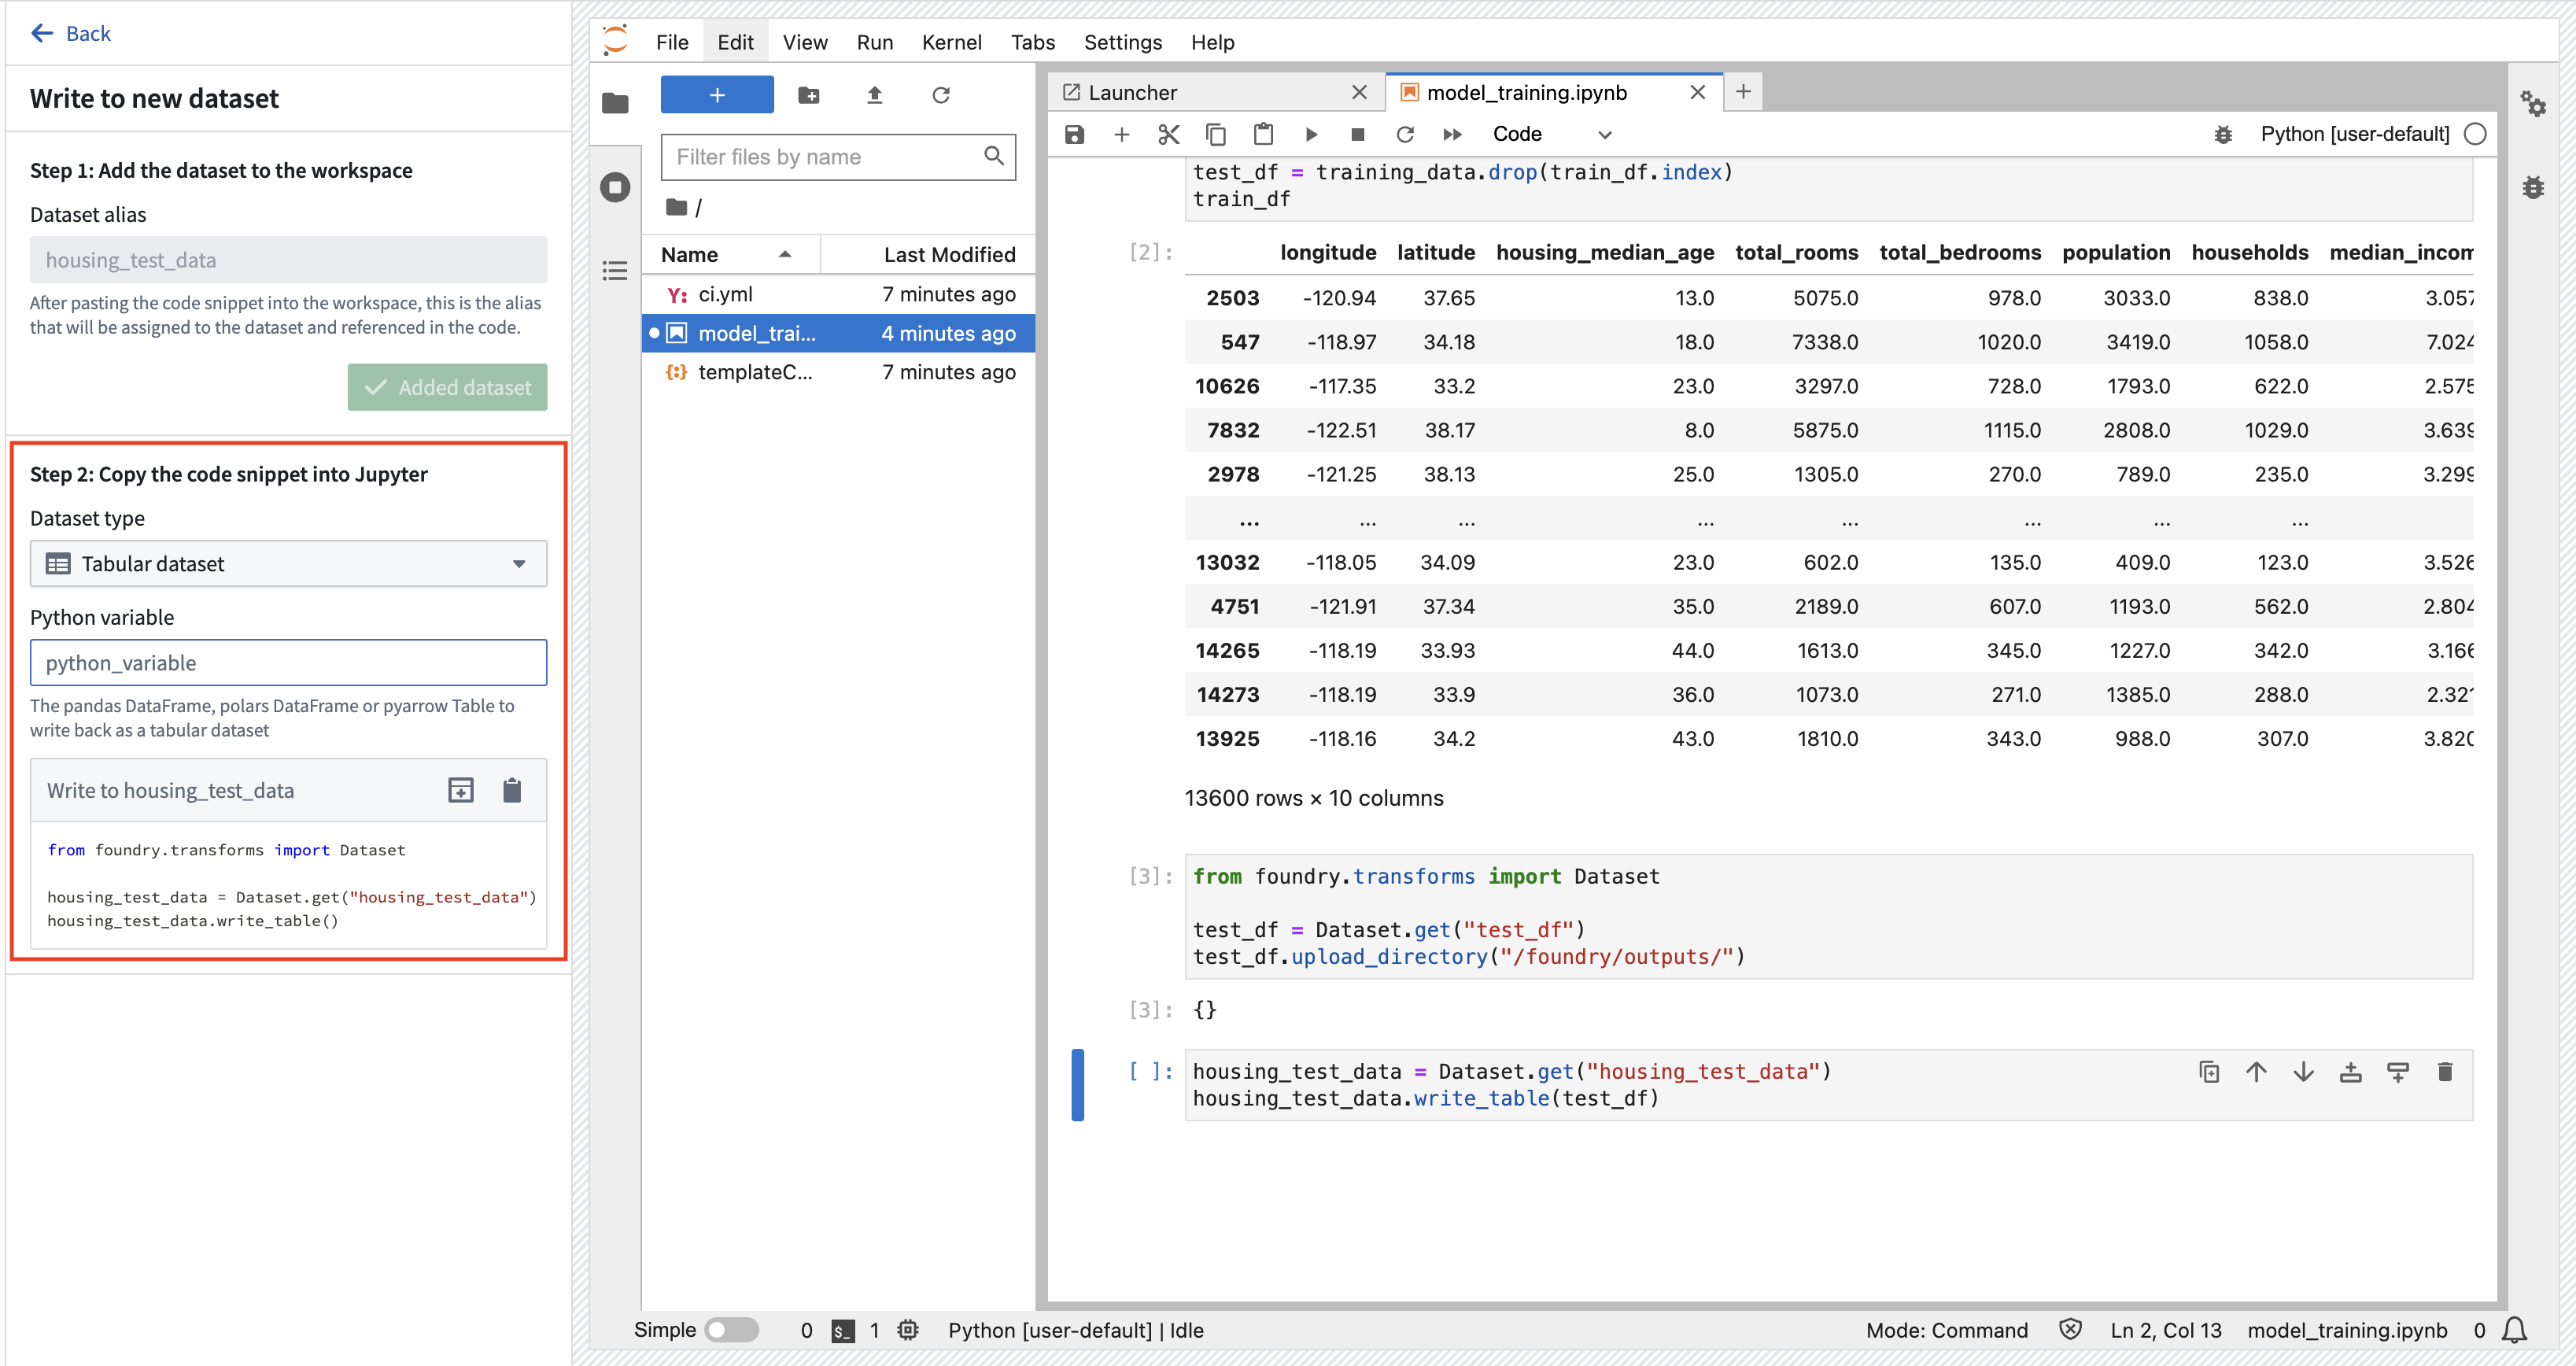Toggle Simple interface mode switch
The width and height of the screenshot is (2576, 1366).
[732, 1330]
